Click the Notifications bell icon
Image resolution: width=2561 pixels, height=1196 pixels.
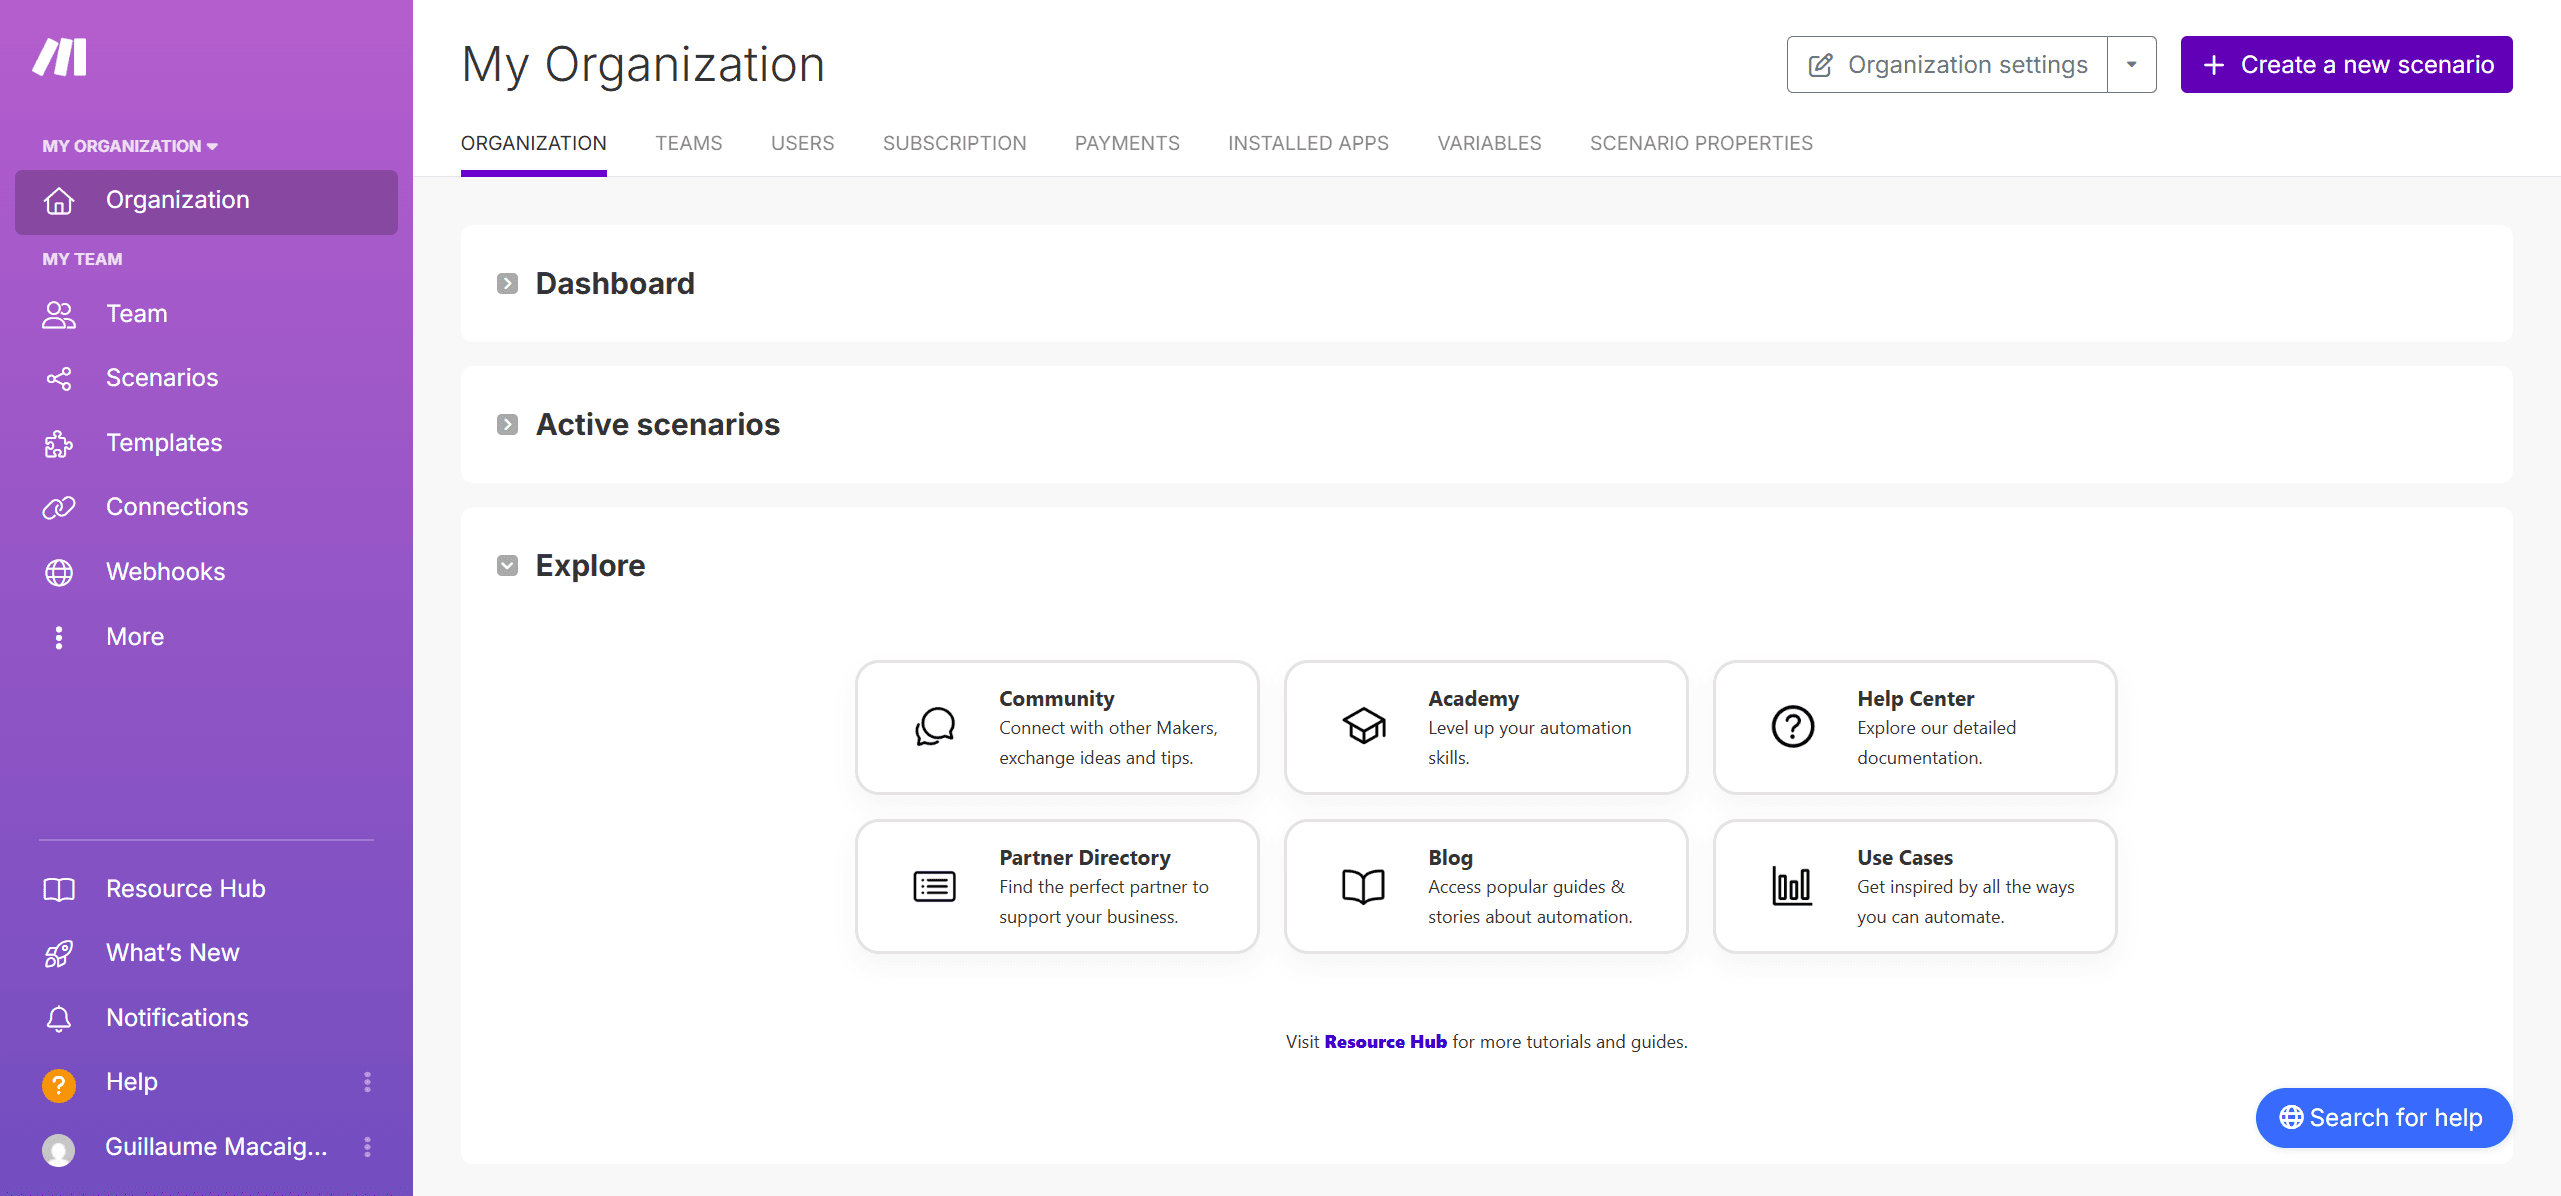[x=59, y=1018]
